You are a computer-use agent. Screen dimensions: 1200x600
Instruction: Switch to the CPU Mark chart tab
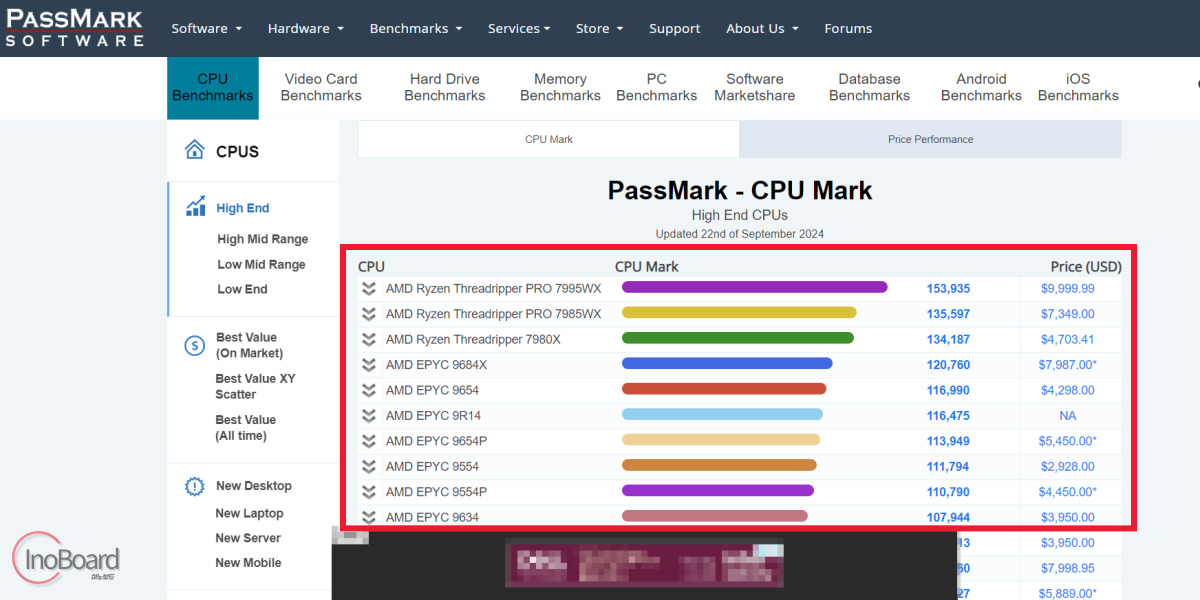click(x=549, y=139)
